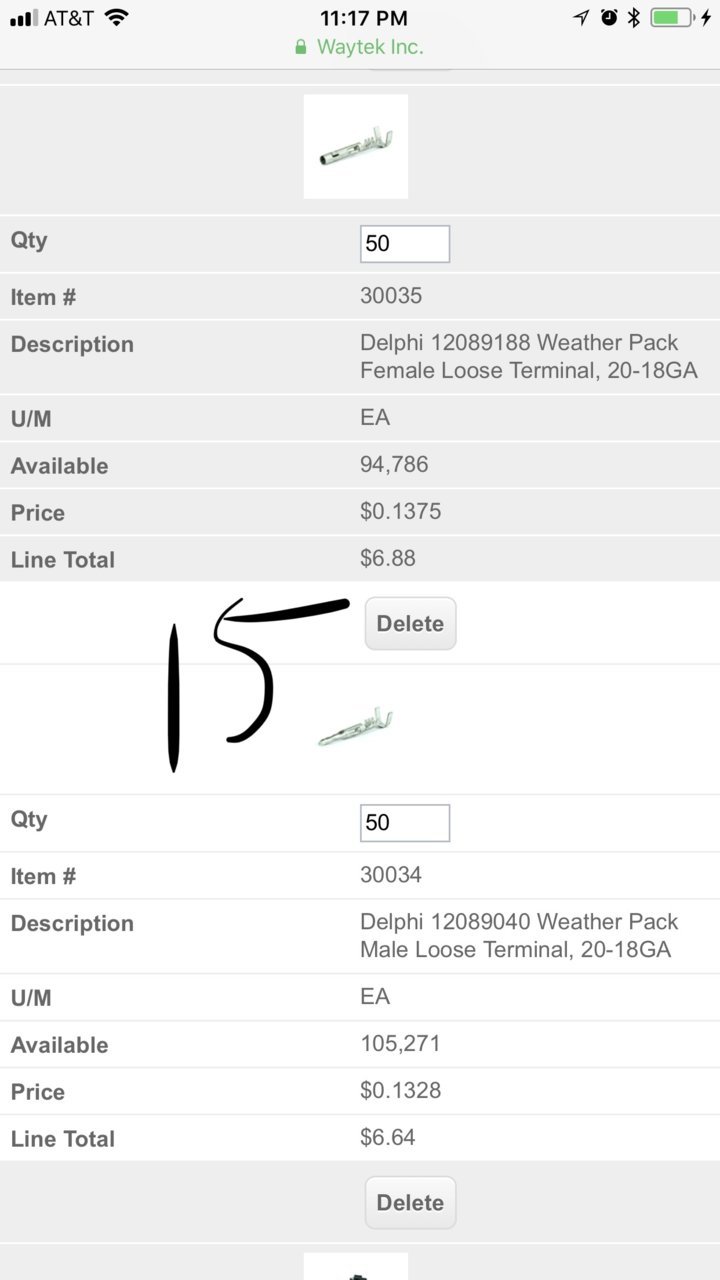Tap Delphi 12089040 male terminal description
Screen dimensions: 720x1280
(519, 936)
